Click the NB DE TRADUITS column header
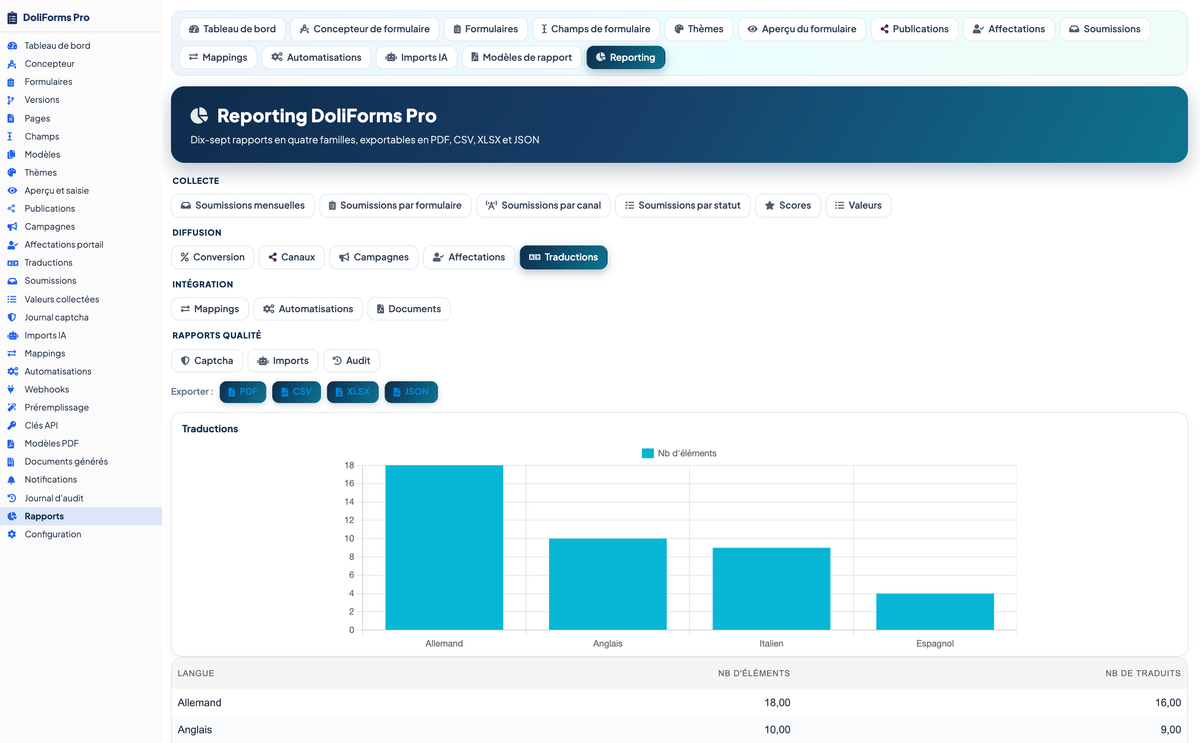The image size is (1200, 743). click(1143, 674)
